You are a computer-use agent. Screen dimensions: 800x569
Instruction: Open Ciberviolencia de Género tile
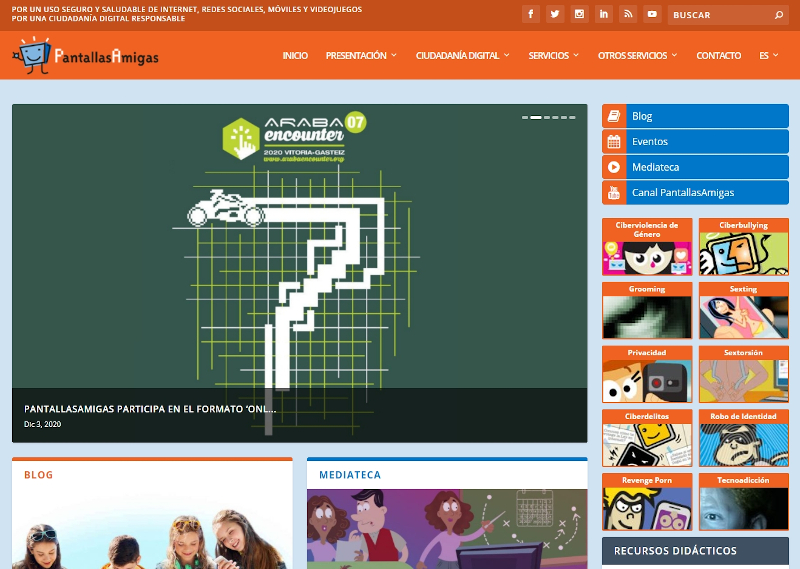(647, 247)
